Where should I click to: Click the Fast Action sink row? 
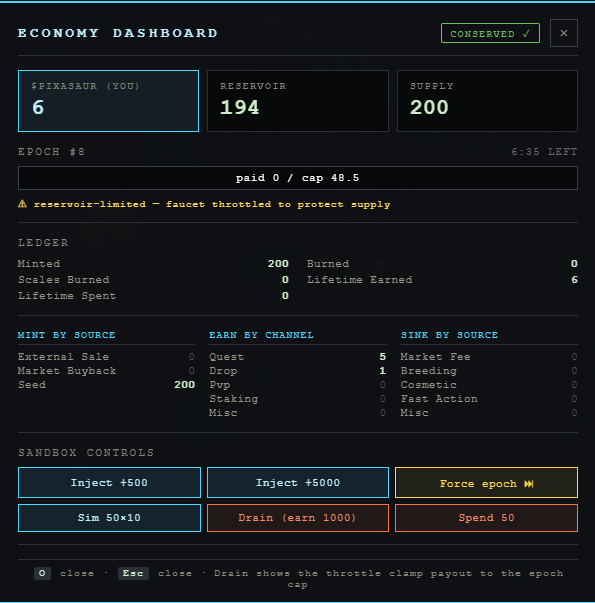click(x=489, y=399)
